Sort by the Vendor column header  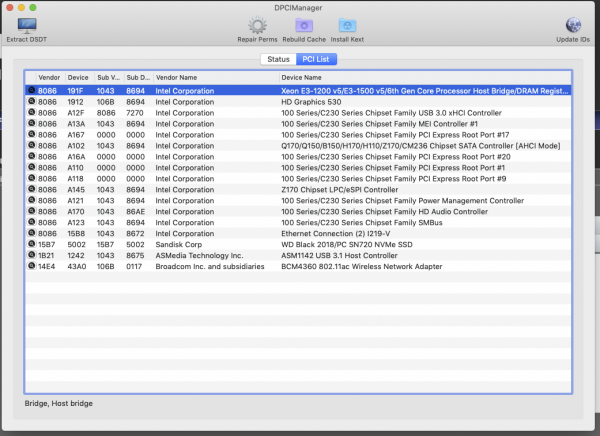point(50,77)
